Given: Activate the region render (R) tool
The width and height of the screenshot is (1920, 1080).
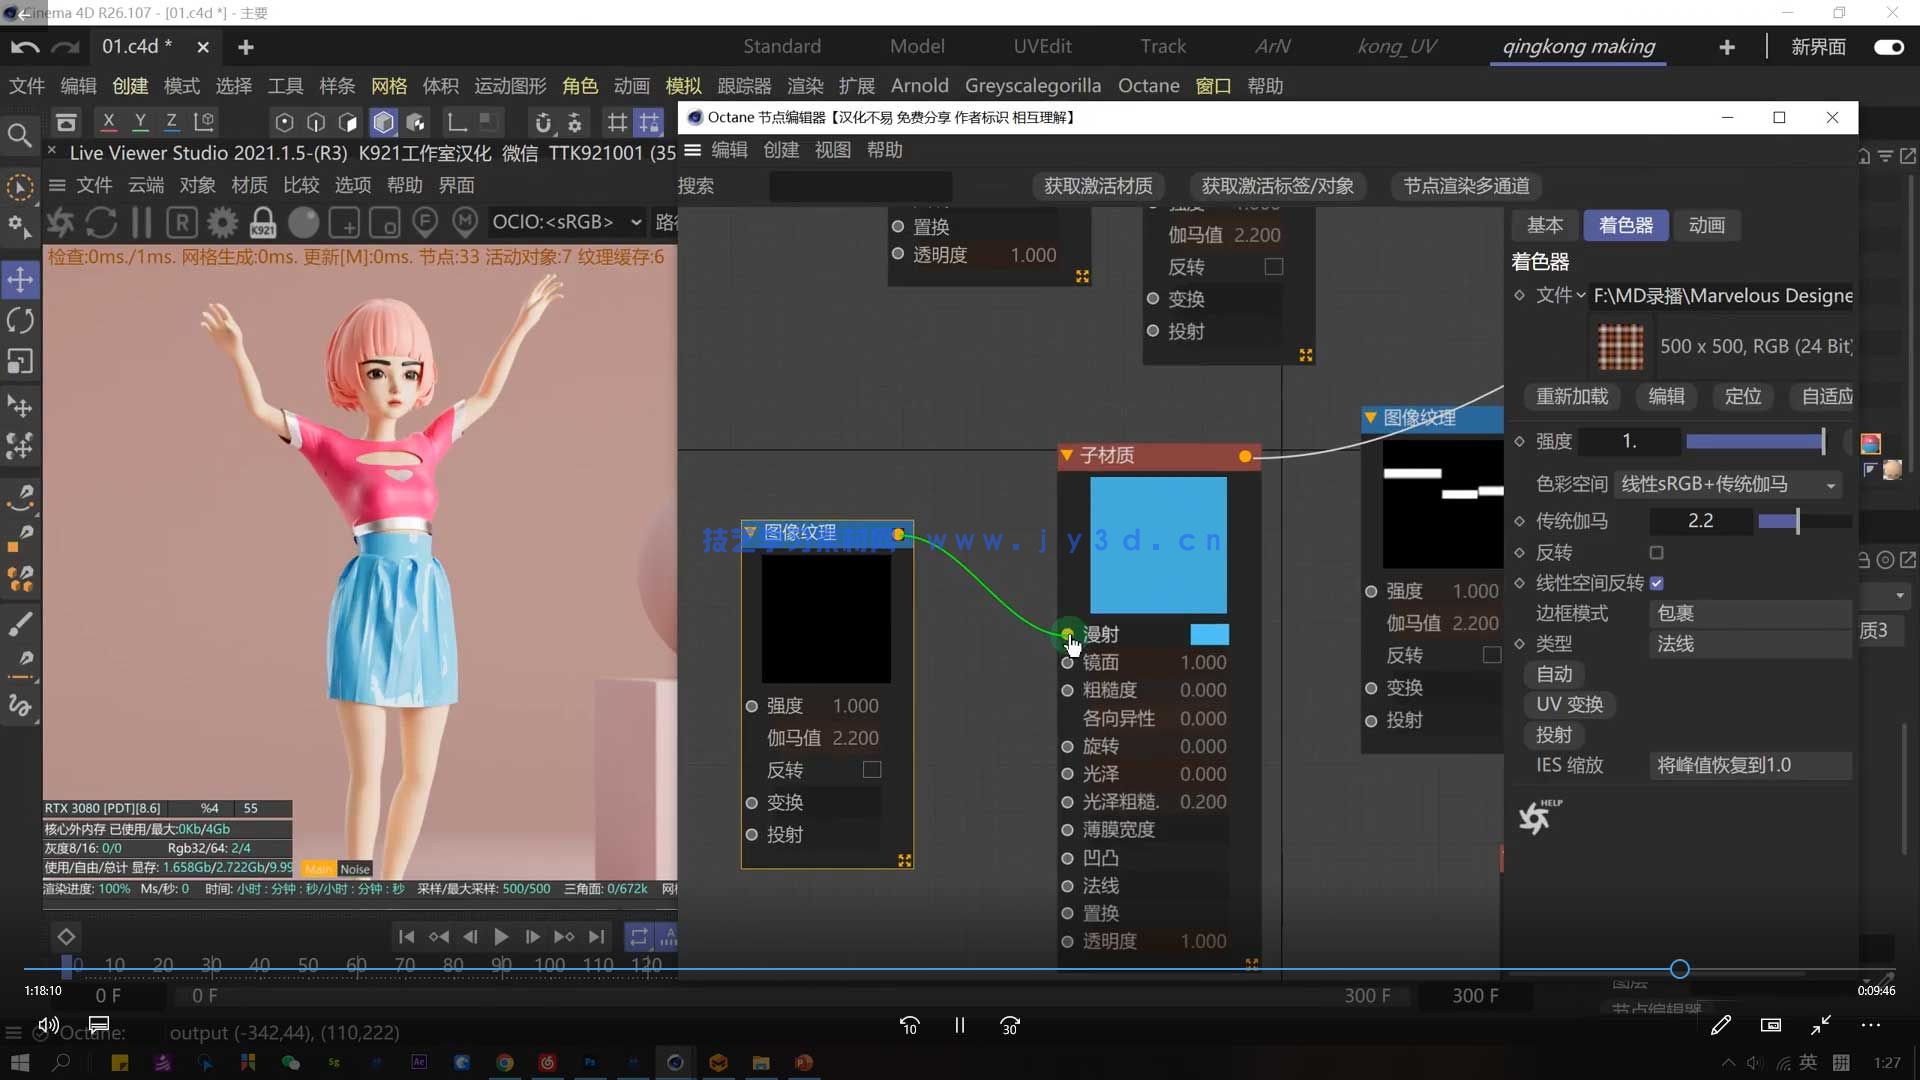Looking at the screenshot, I should pyautogui.click(x=181, y=221).
